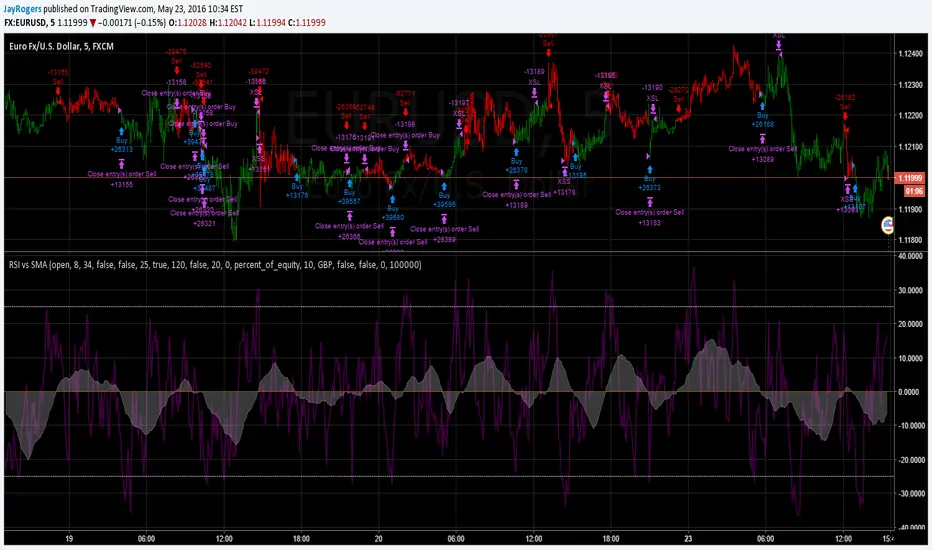Click the magenta XSL arrow under -13189
This screenshot has height=550, width=932.
pos(534,92)
